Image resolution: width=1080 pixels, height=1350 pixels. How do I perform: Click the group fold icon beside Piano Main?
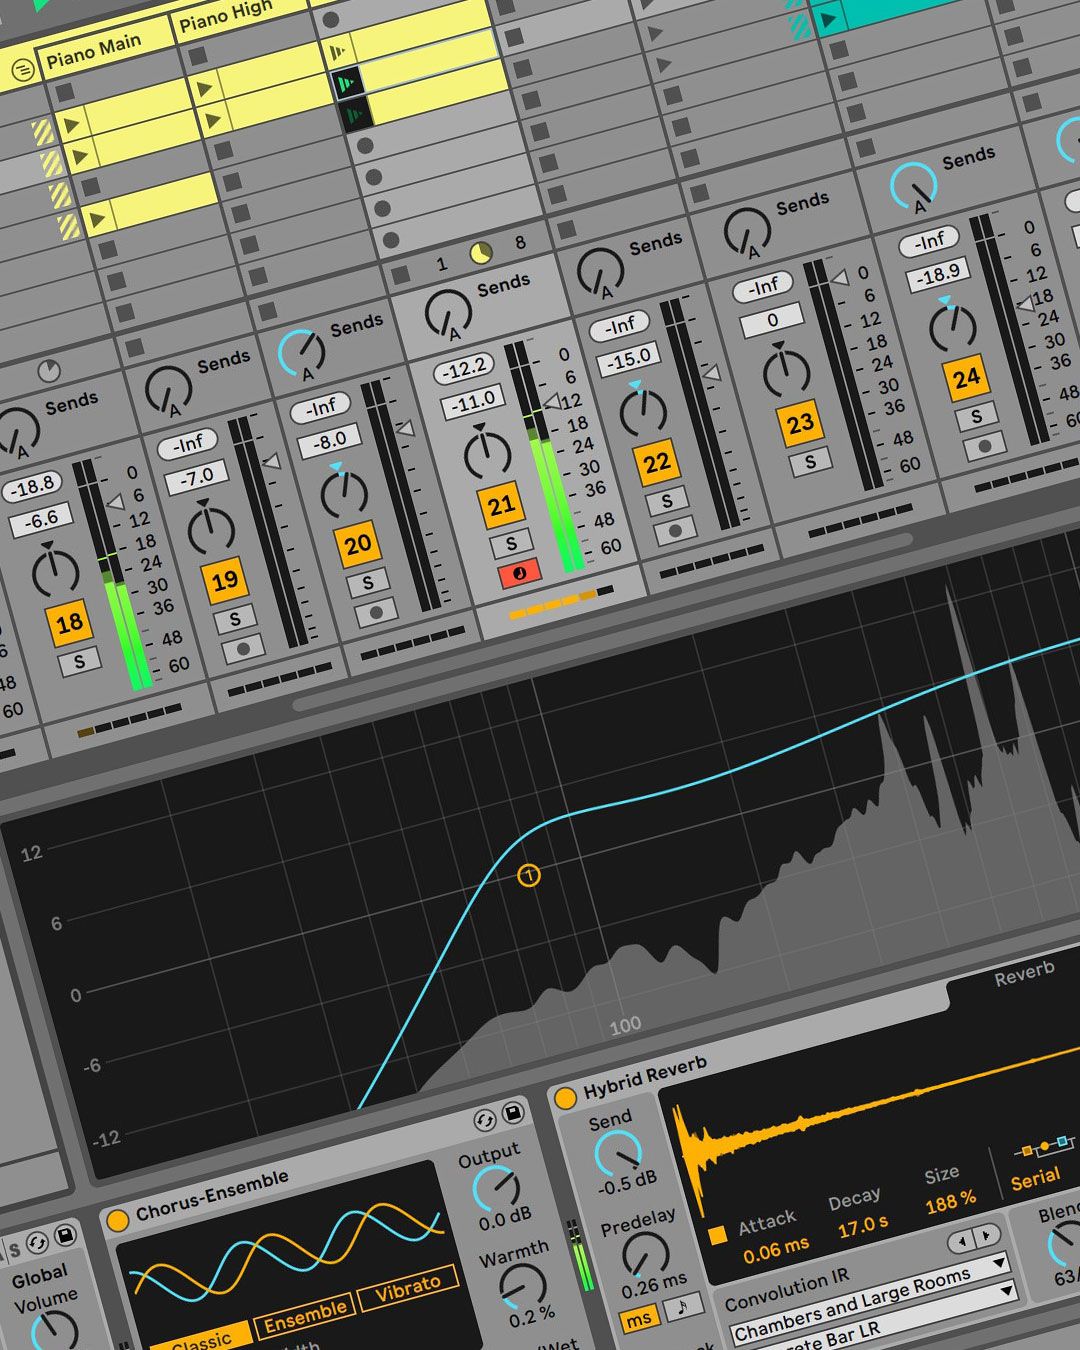pyautogui.click(x=22, y=70)
